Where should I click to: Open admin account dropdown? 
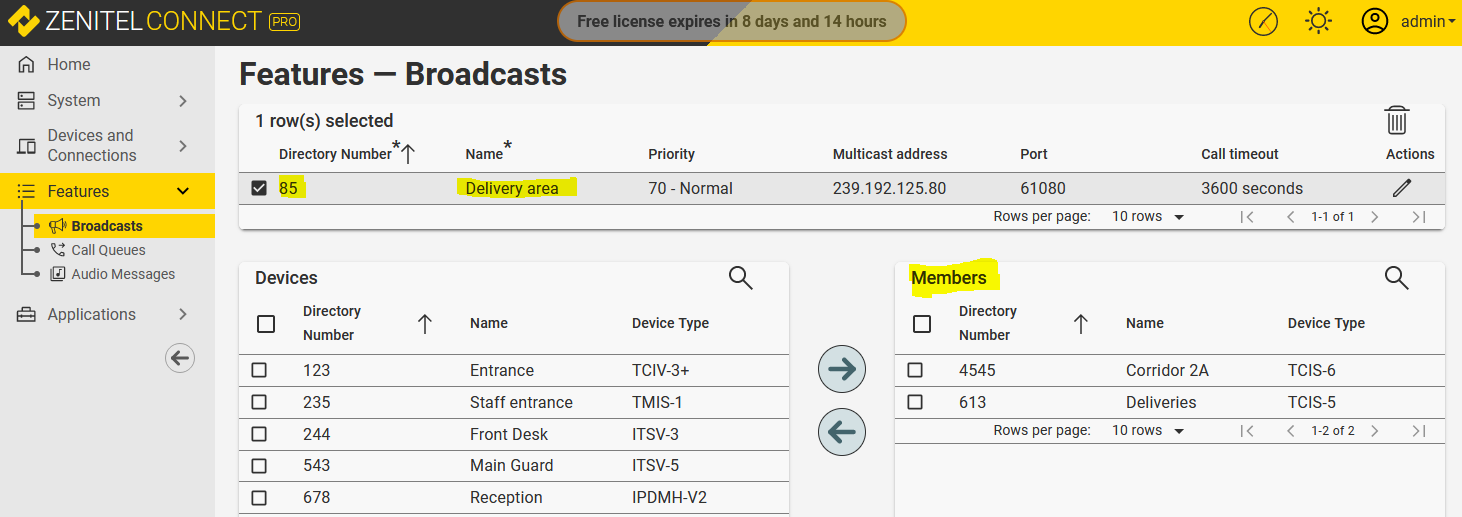click(1428, 21)
